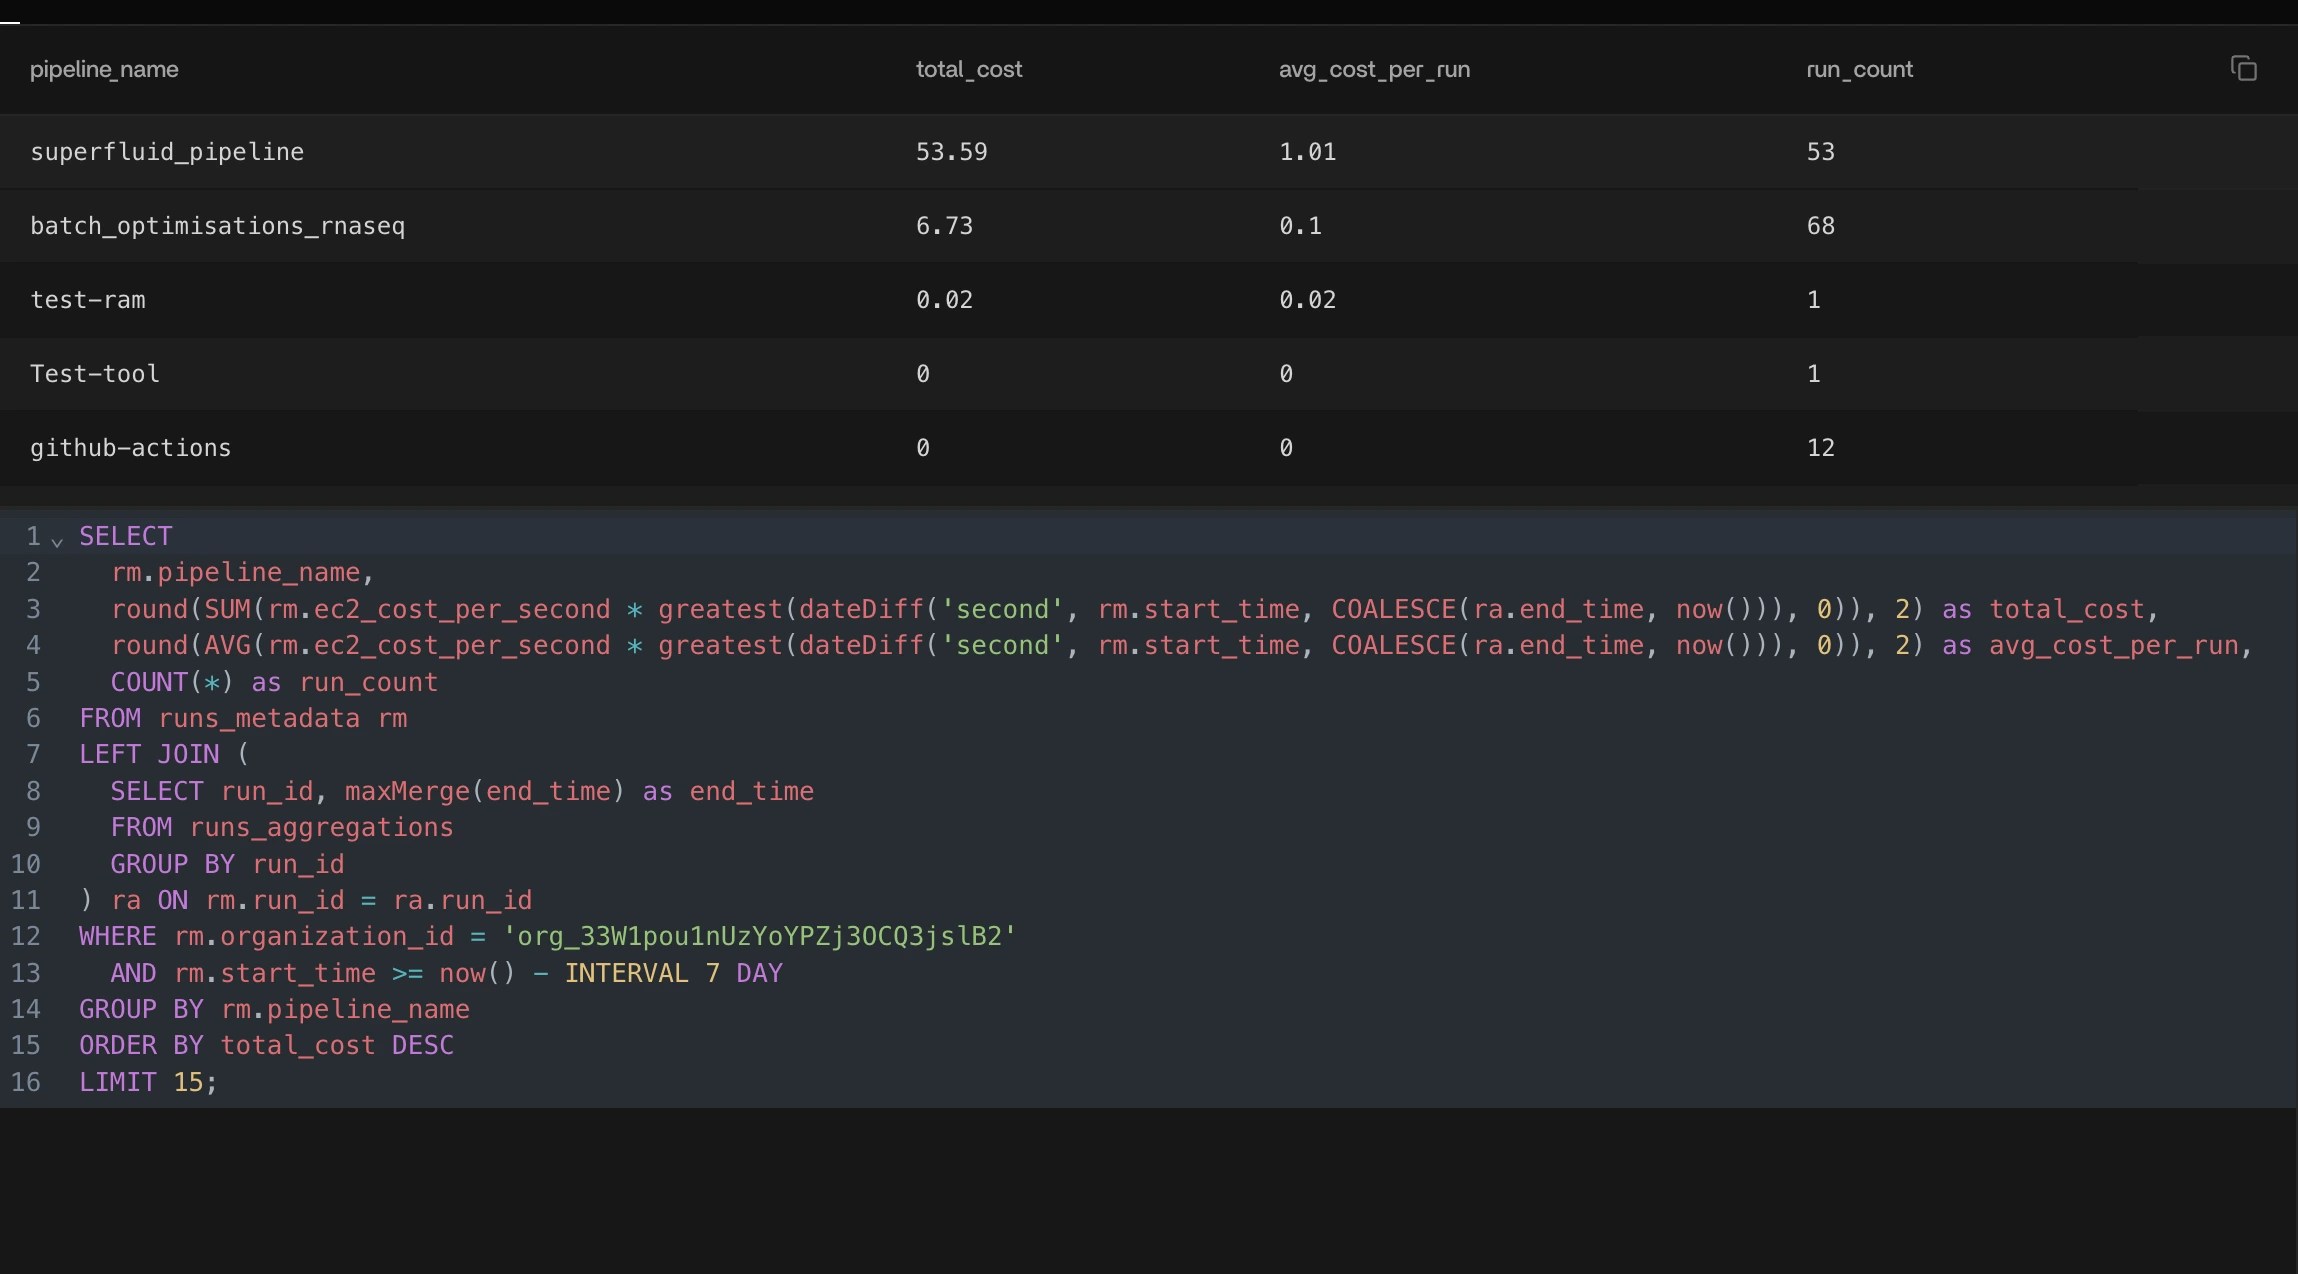Click the 53.59 total cost value

(951, 152)
